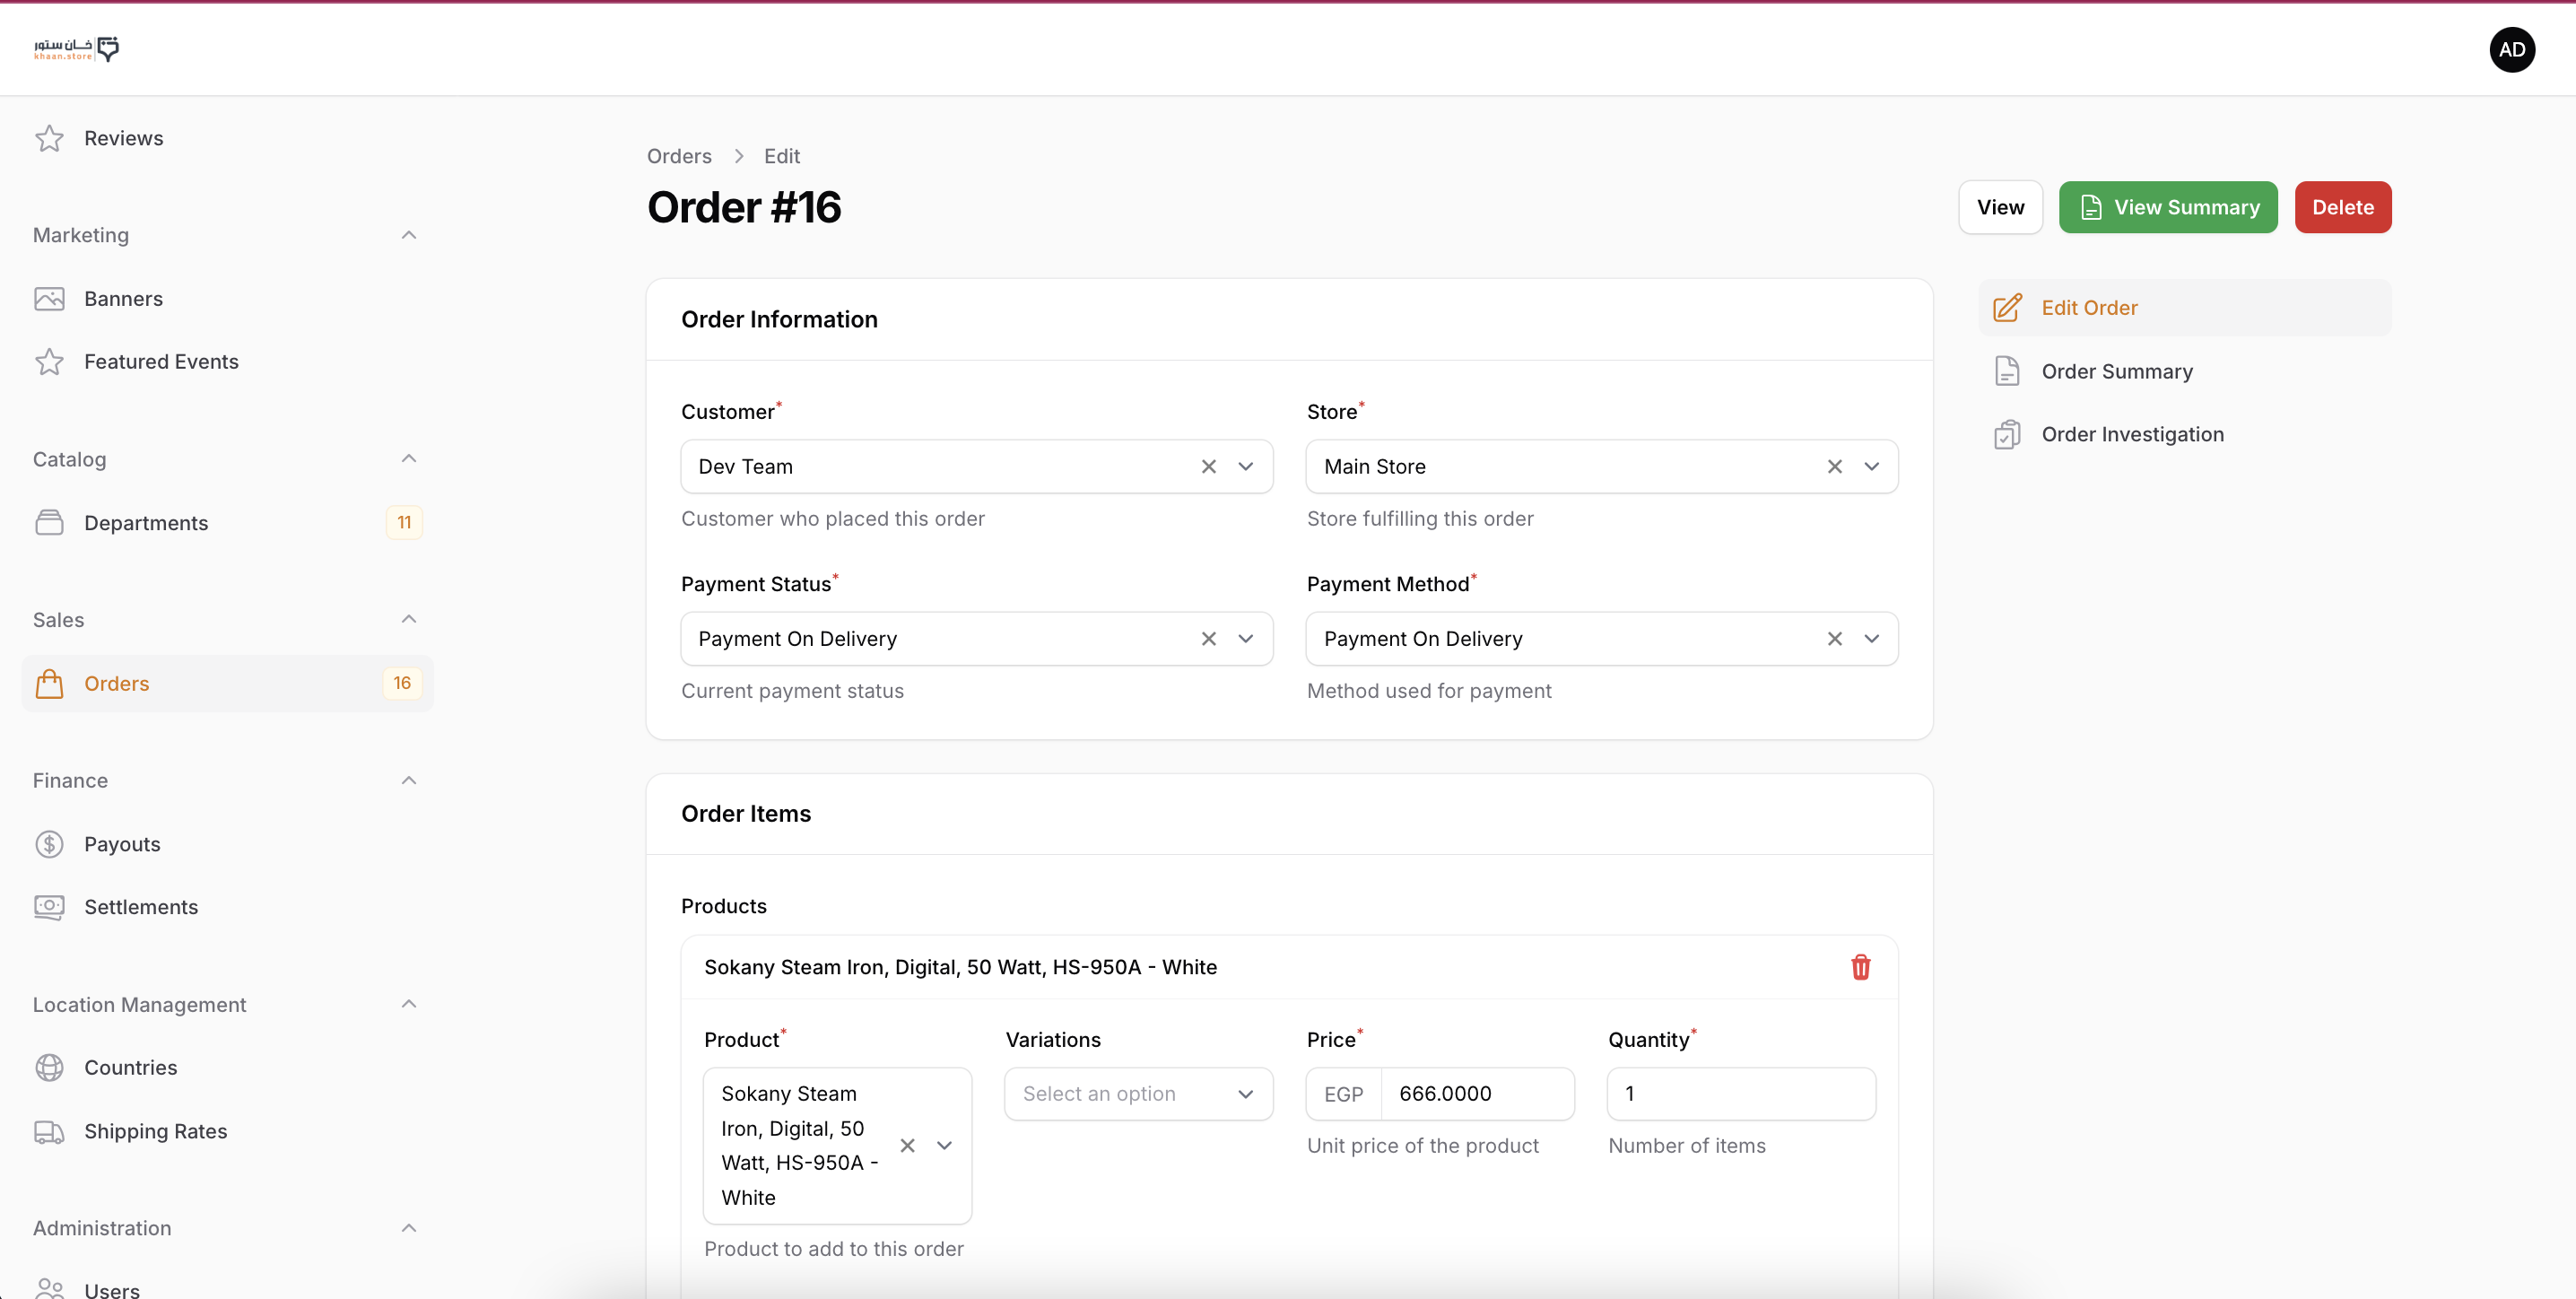Collapse the Finance sidebar group
The image size is (2576, 1299).
(408, 781)
